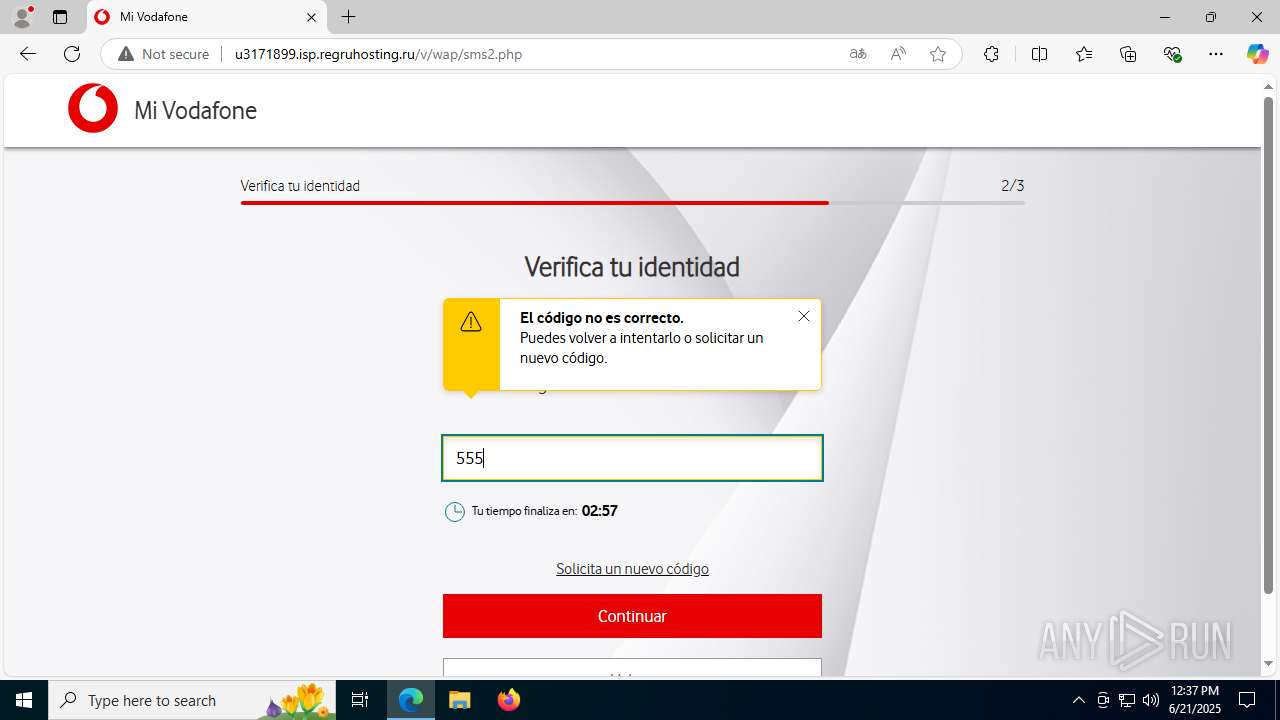1280x720 pixels.
Task: Click the Solicita un nuevo código link
Action: click(632, 569)
